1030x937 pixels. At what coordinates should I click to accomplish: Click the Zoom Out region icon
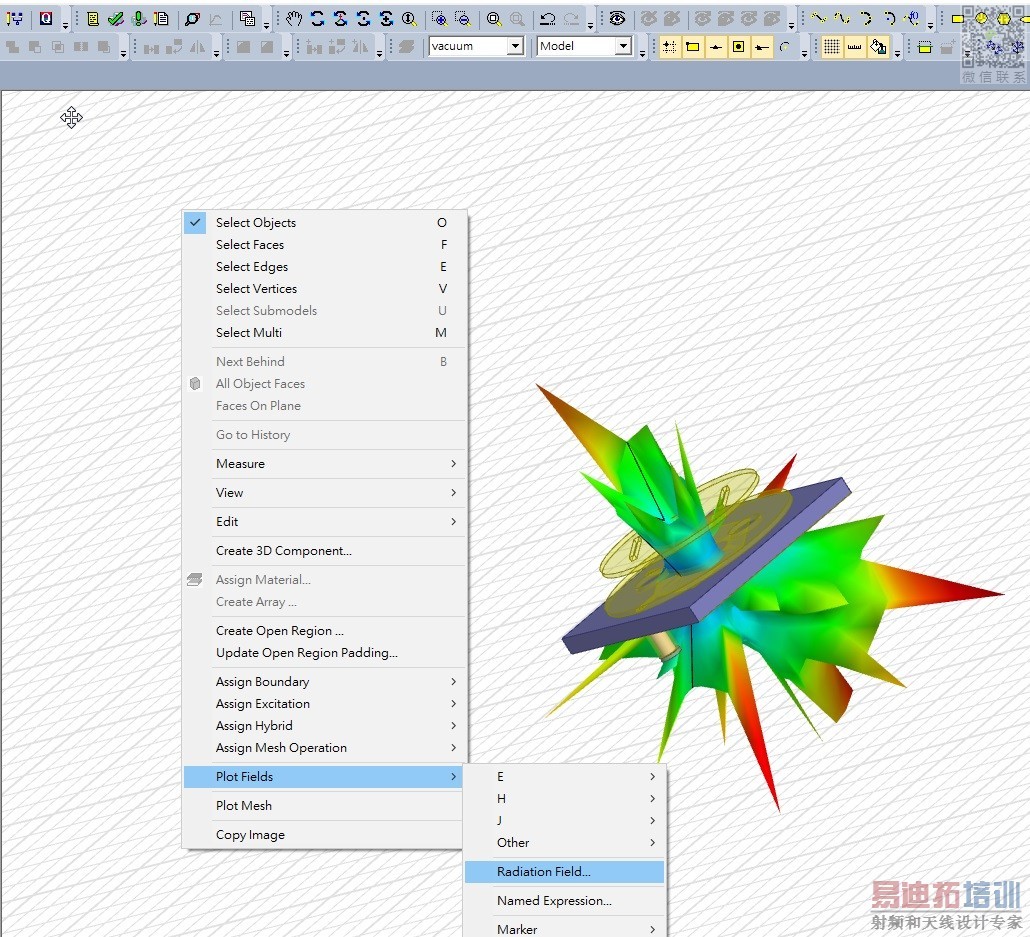coord(463,18)
